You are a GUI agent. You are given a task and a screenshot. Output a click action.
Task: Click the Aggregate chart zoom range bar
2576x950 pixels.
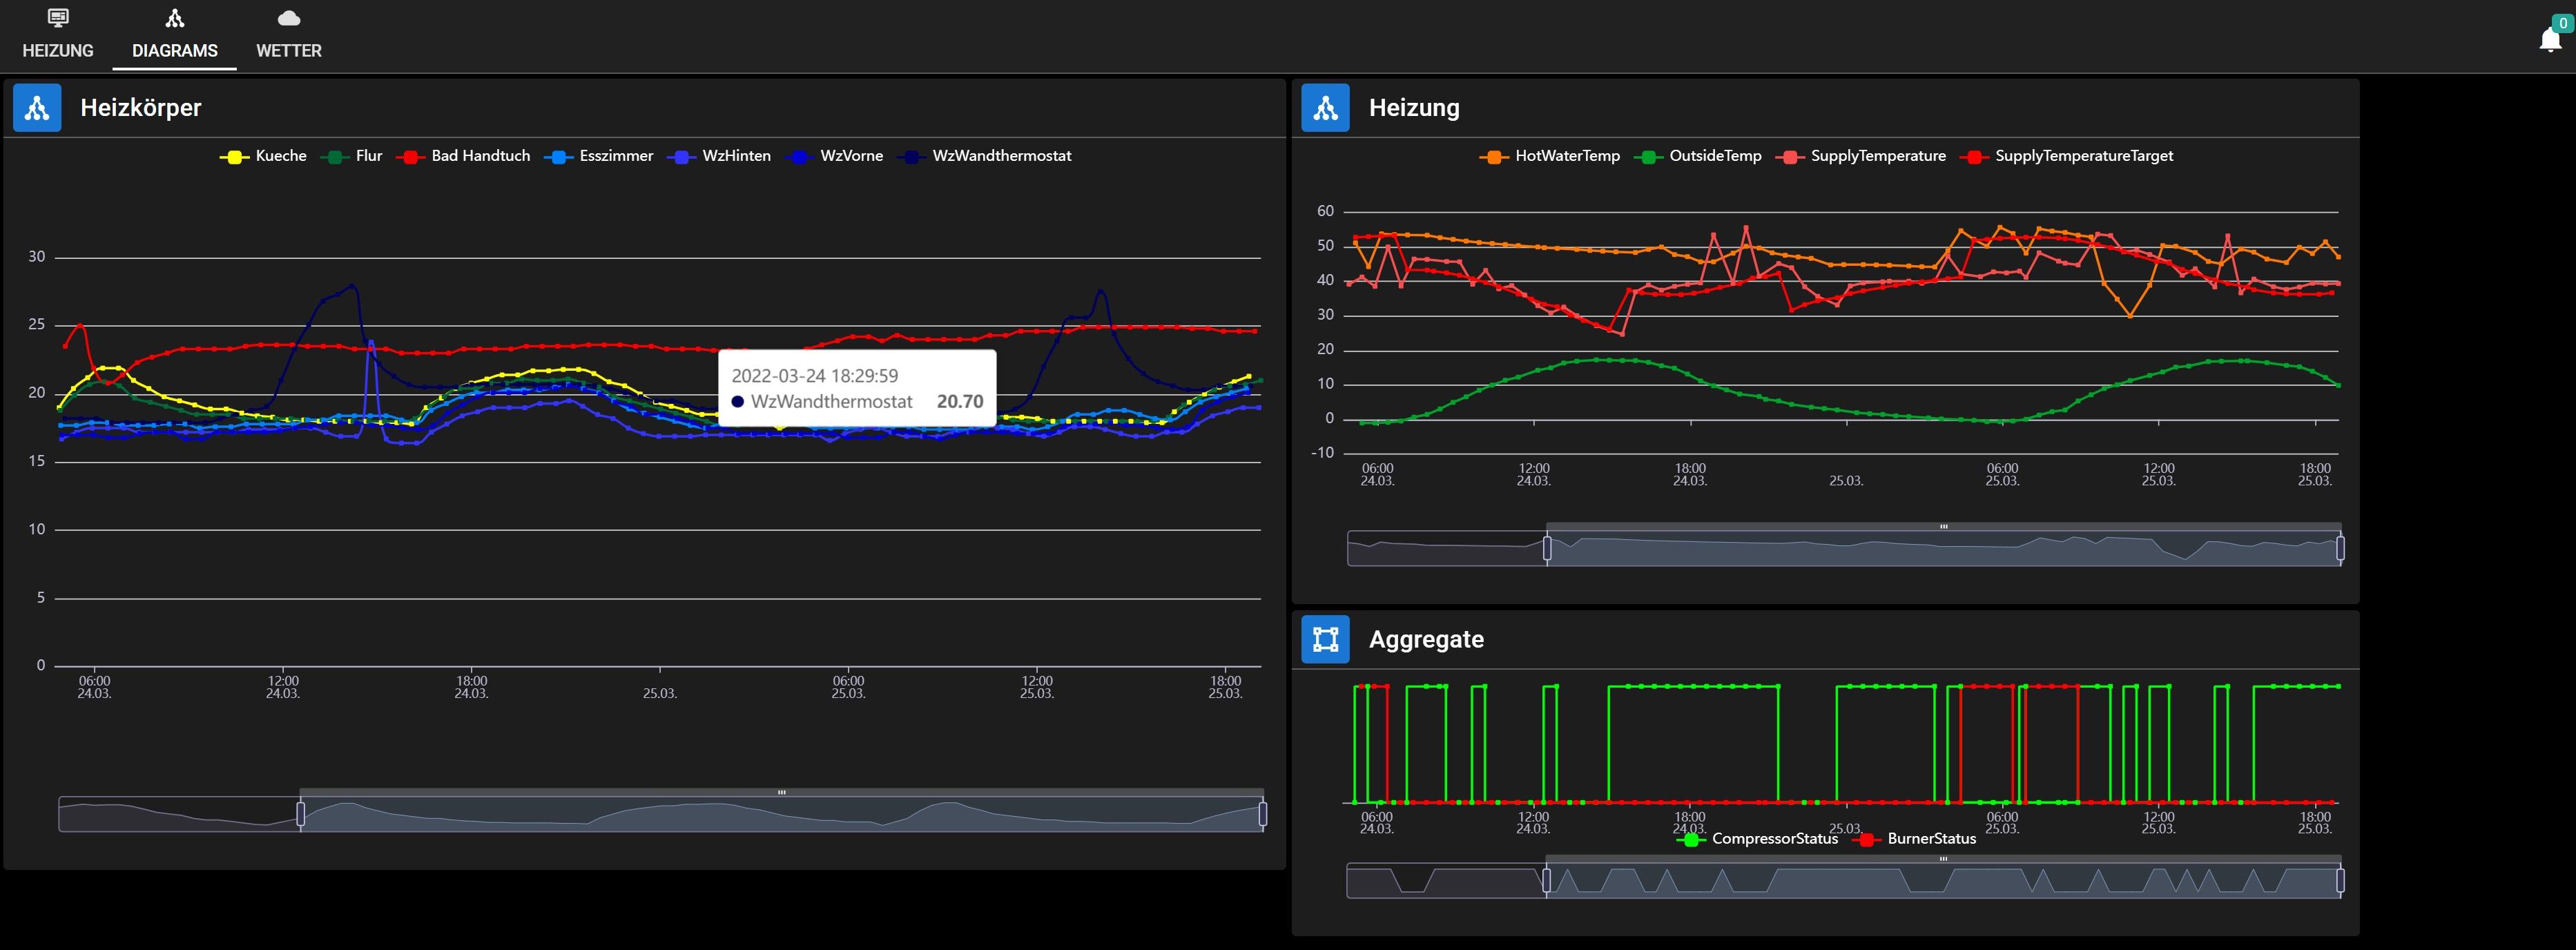[1943, 881]
